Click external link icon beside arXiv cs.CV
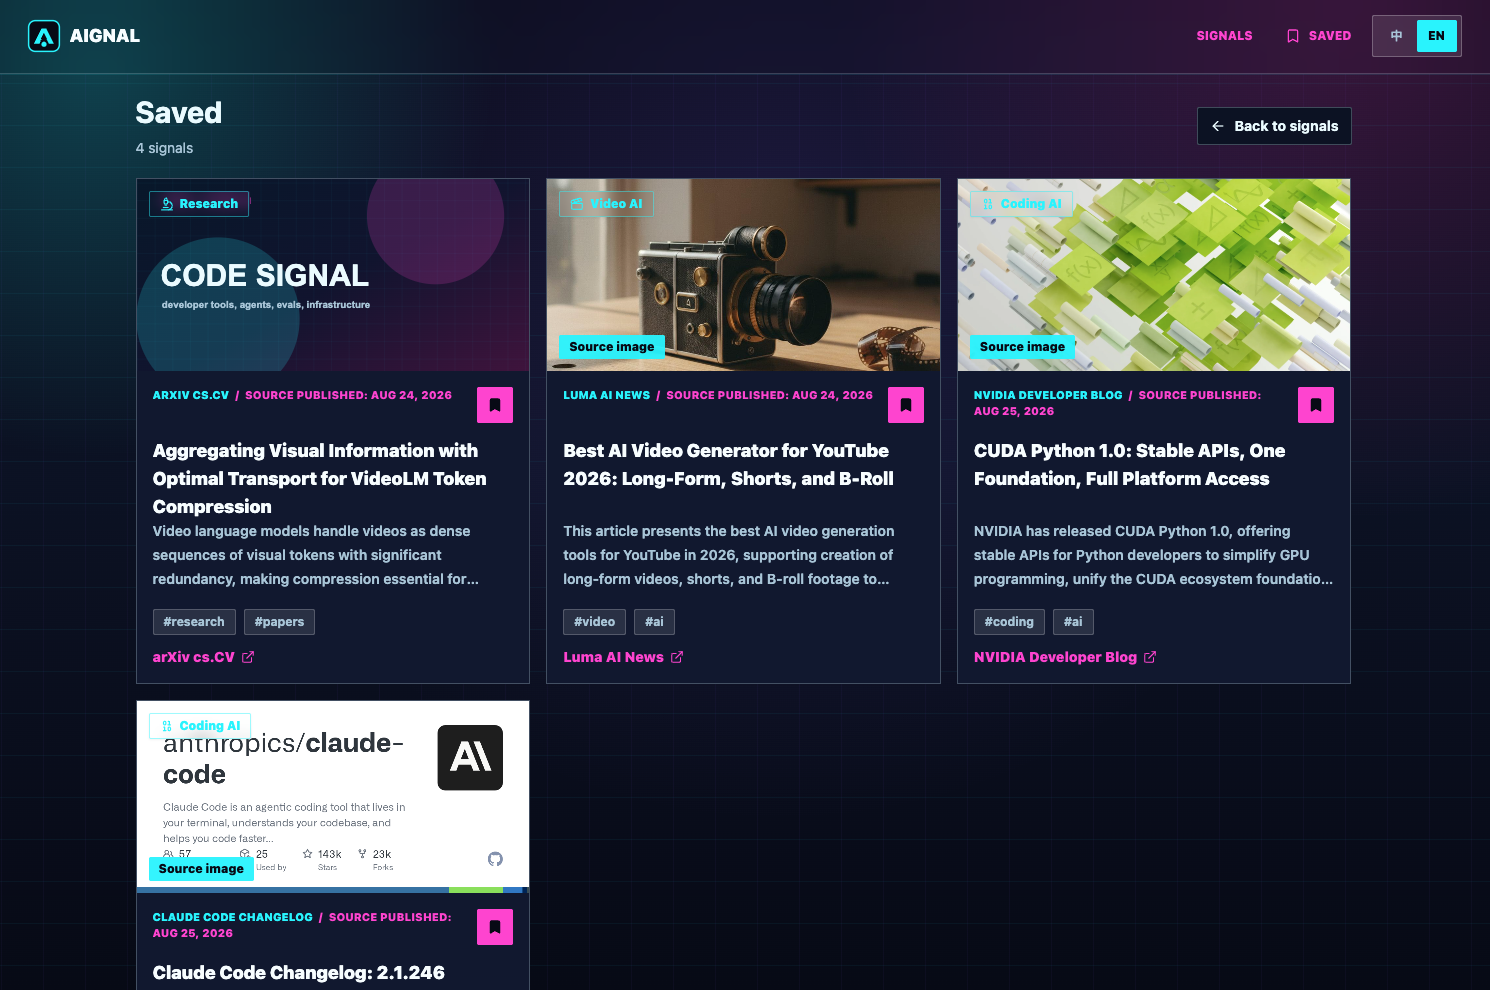 248,657
